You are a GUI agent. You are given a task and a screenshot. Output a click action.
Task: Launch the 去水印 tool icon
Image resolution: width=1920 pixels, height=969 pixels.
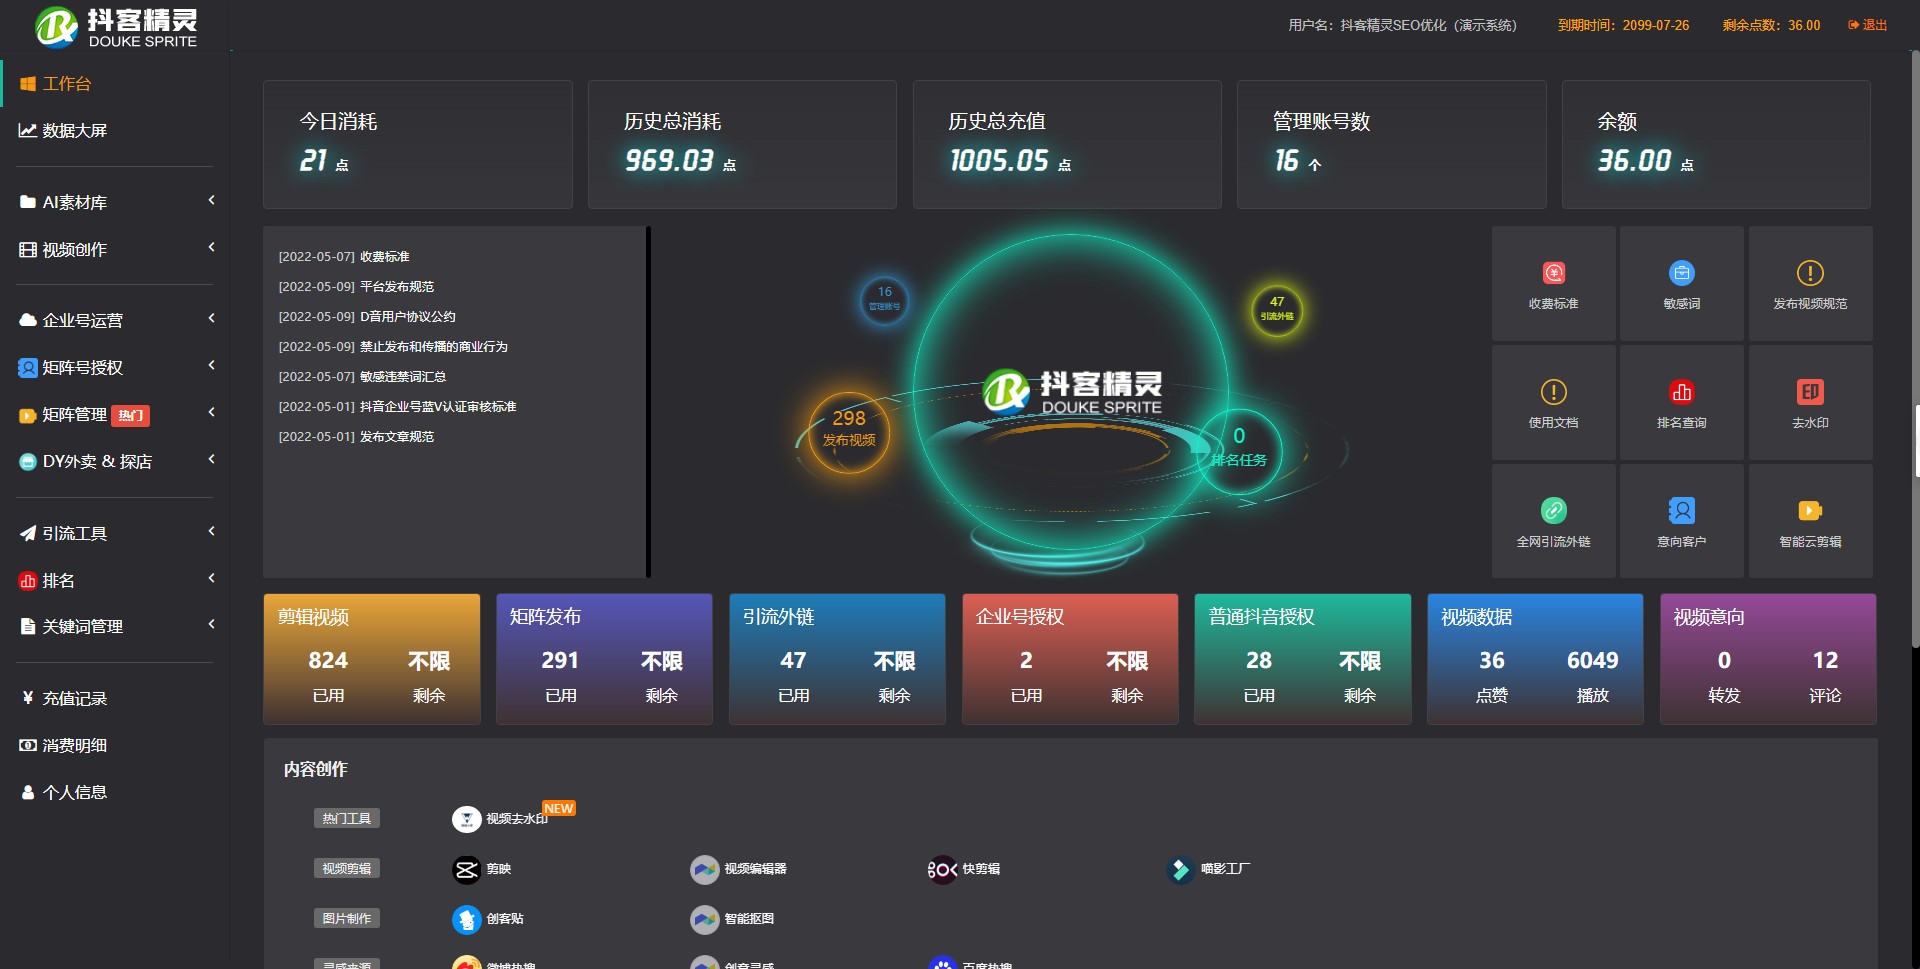coord(1809,393)
